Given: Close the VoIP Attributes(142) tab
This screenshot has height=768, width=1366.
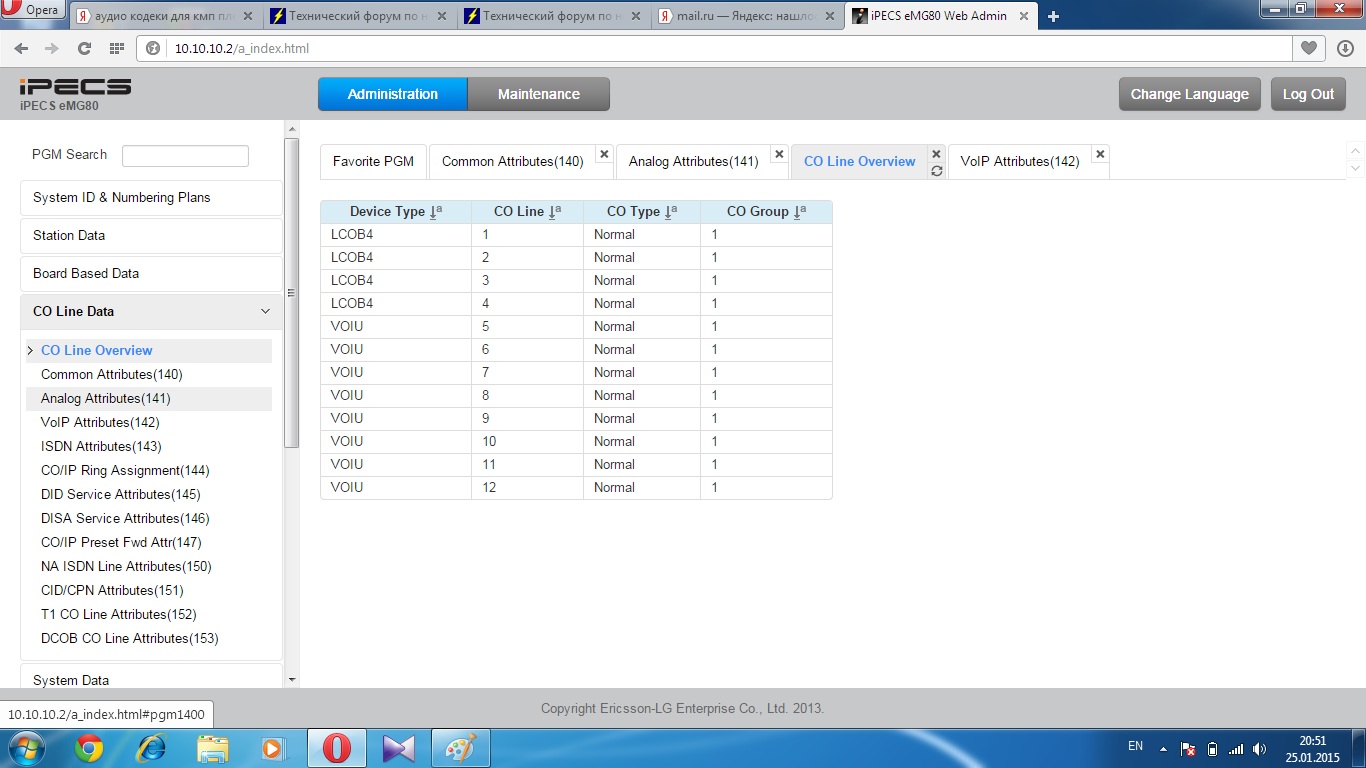Looking at the screenshot, I should pos(1100,154).
